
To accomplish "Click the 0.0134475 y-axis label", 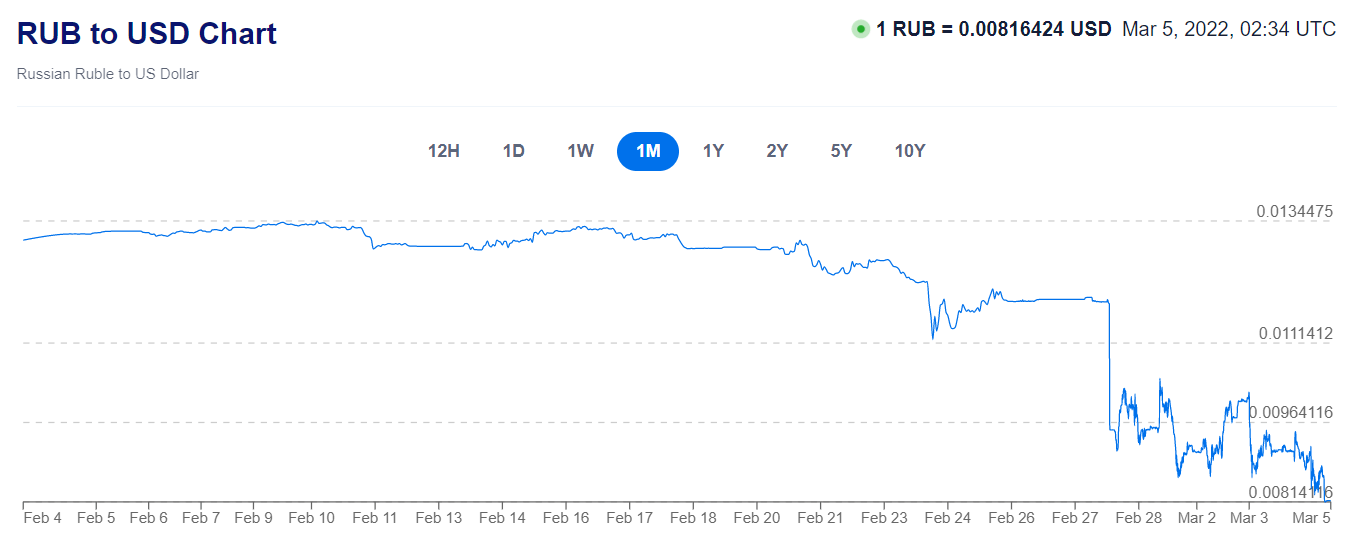I will [1294, 211].
